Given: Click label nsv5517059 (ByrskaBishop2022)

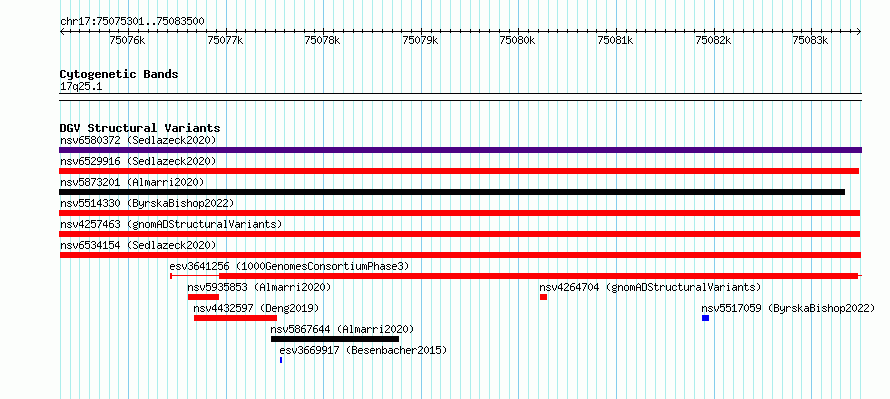Looking at the screenshot, I should (788, 308).
